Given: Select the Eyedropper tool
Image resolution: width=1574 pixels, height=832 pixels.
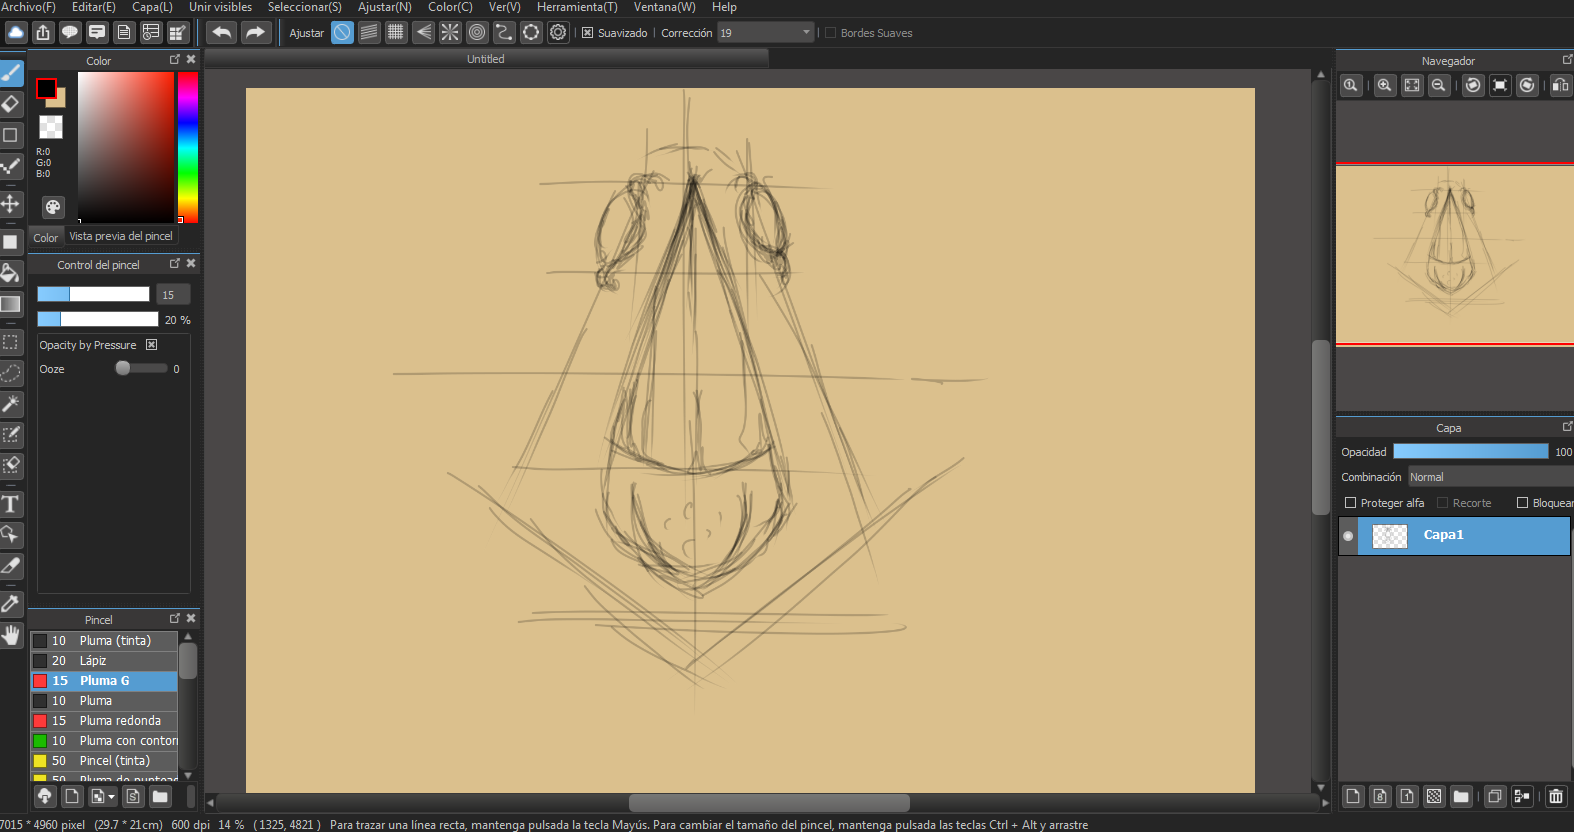Looking at the screenshot, I should click(11, 604).
